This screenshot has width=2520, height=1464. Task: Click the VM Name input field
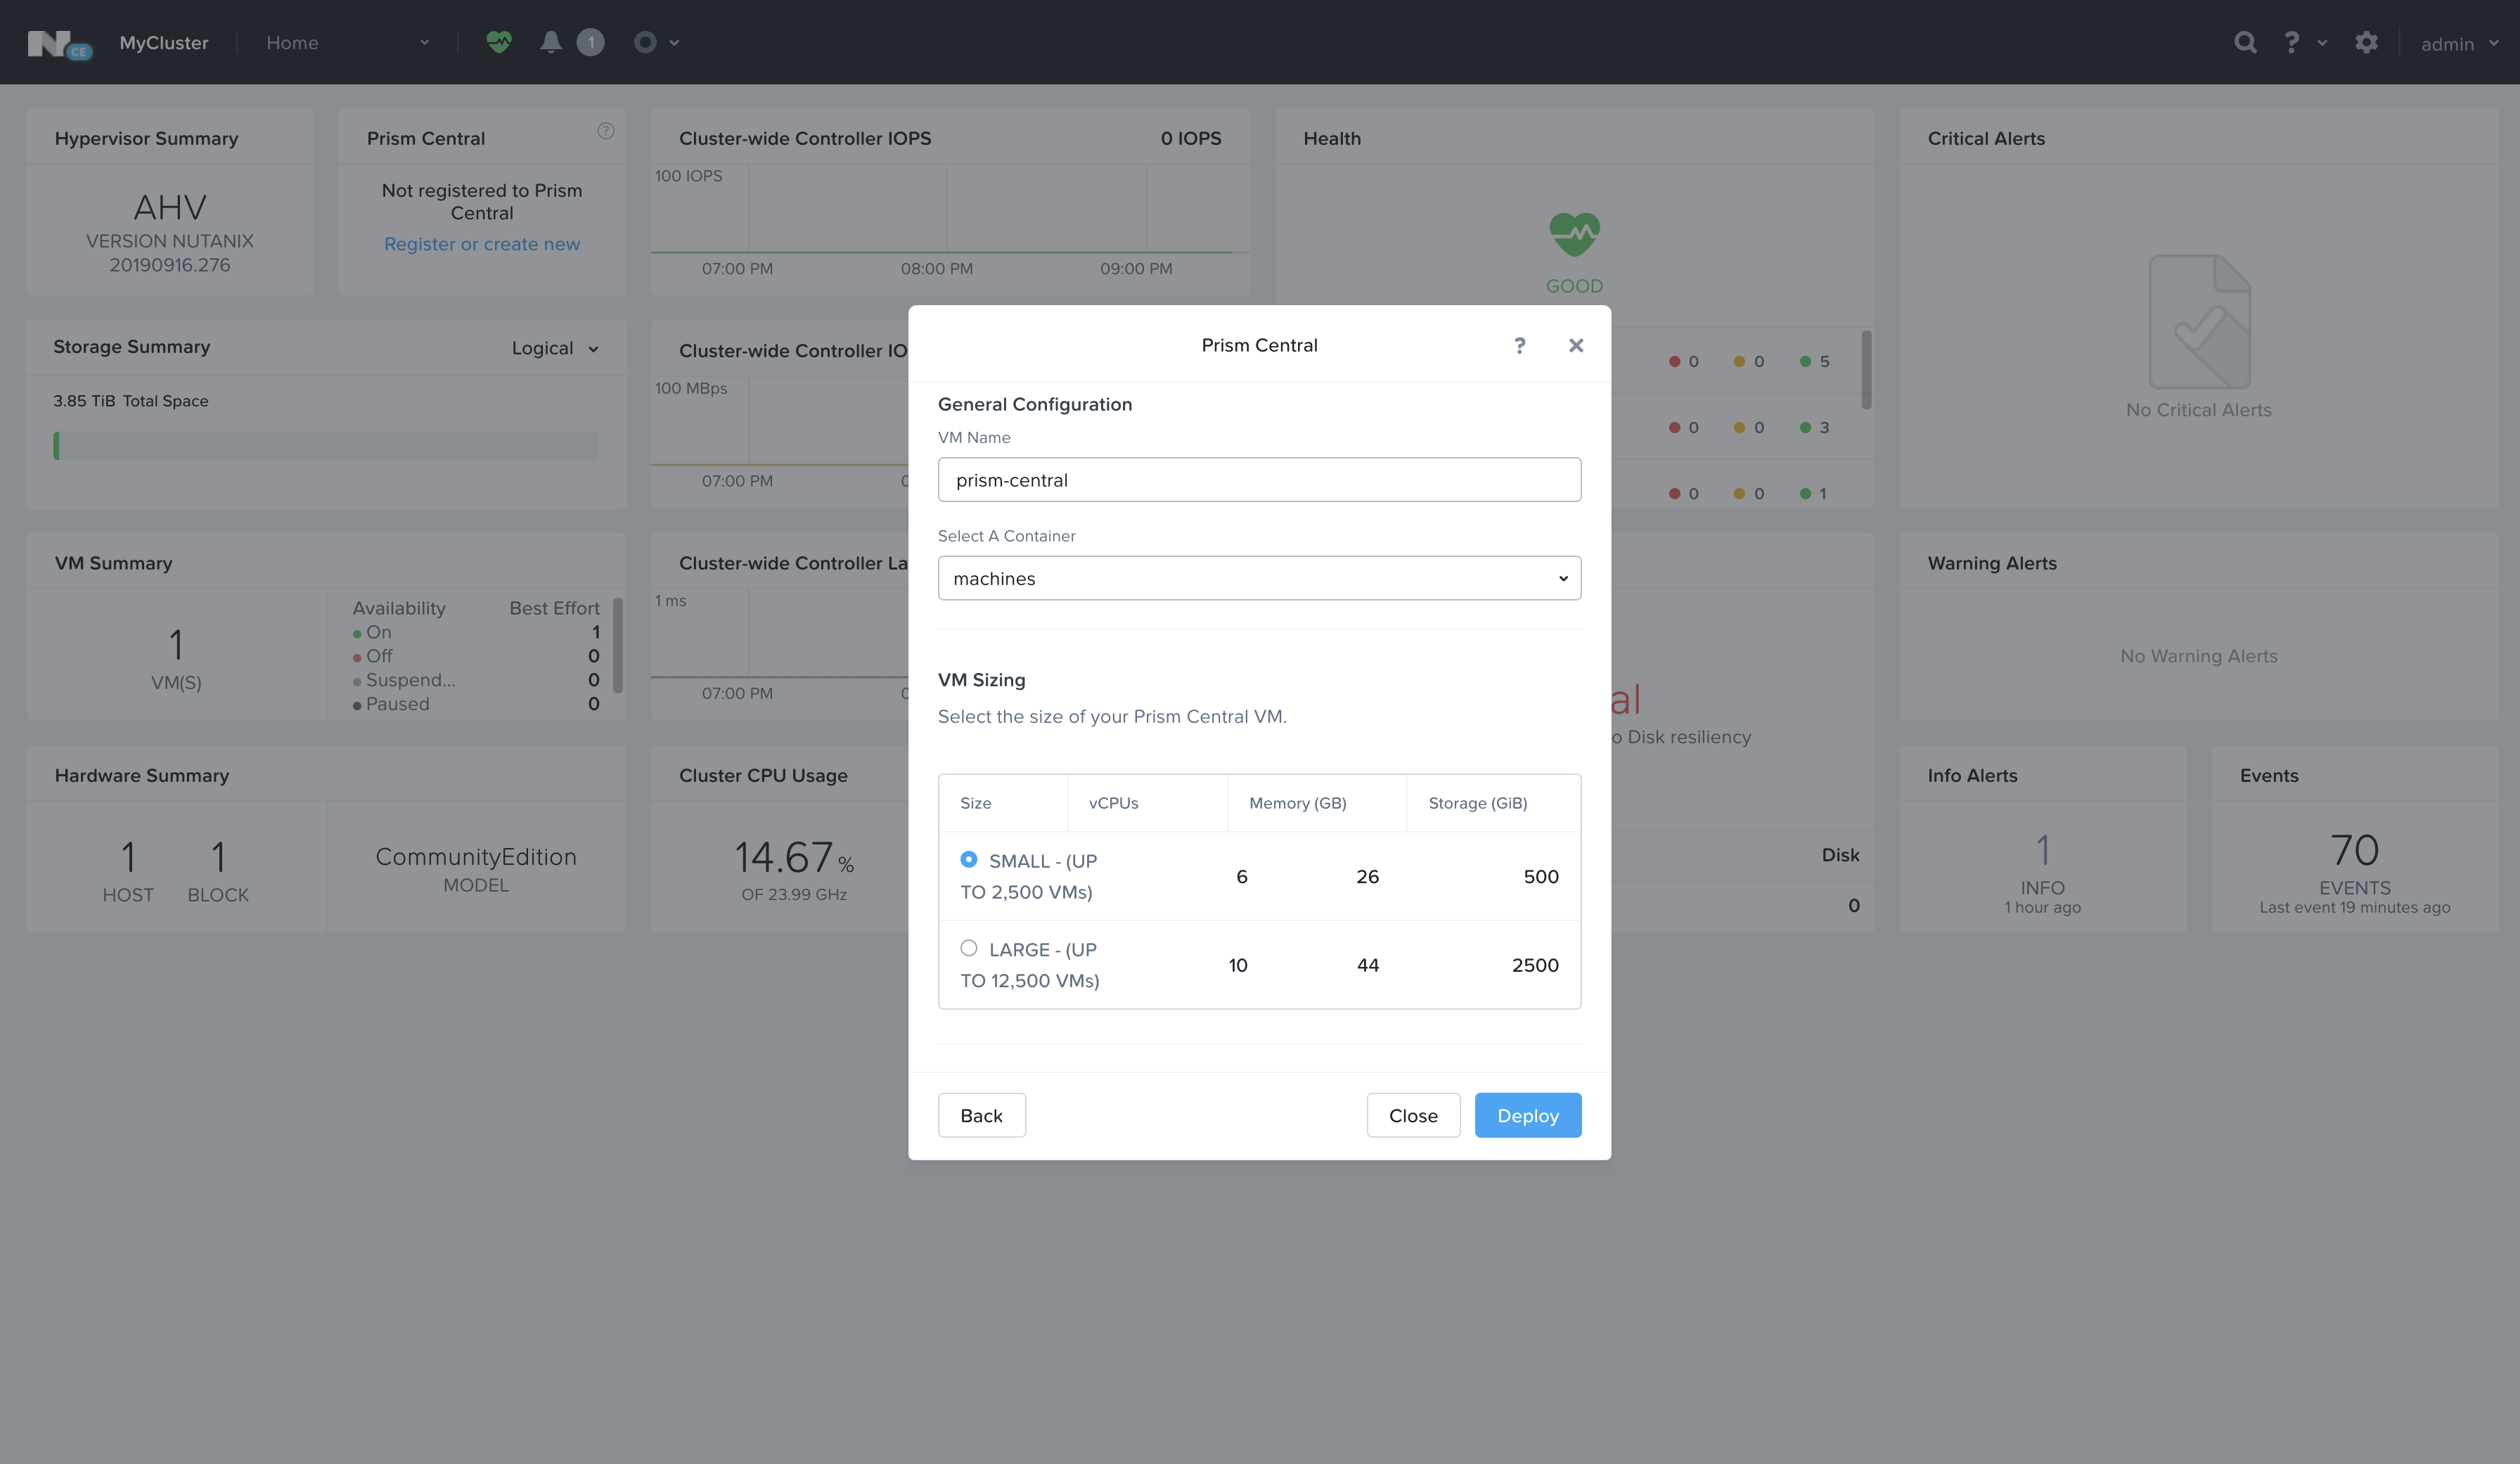[x=1258, y=480]
